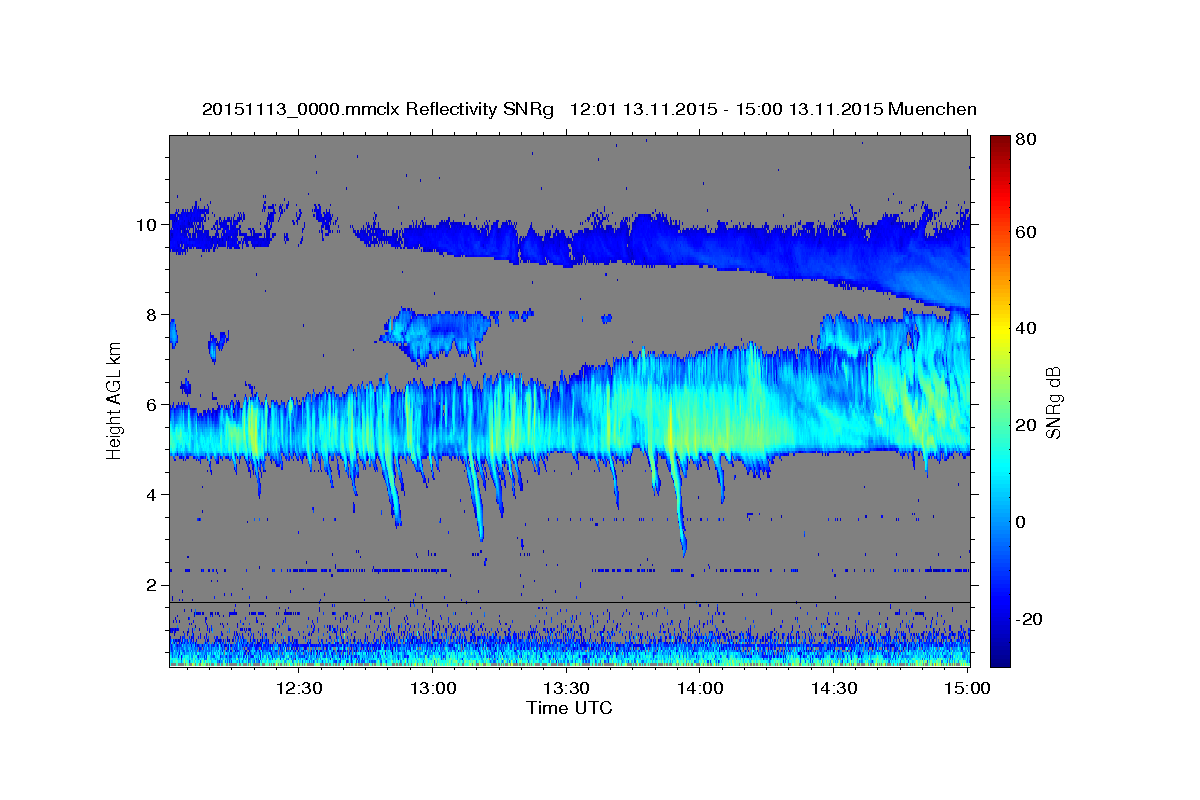Click the 13:30 time tick label
1200x800 pixels.
(566, 688)
